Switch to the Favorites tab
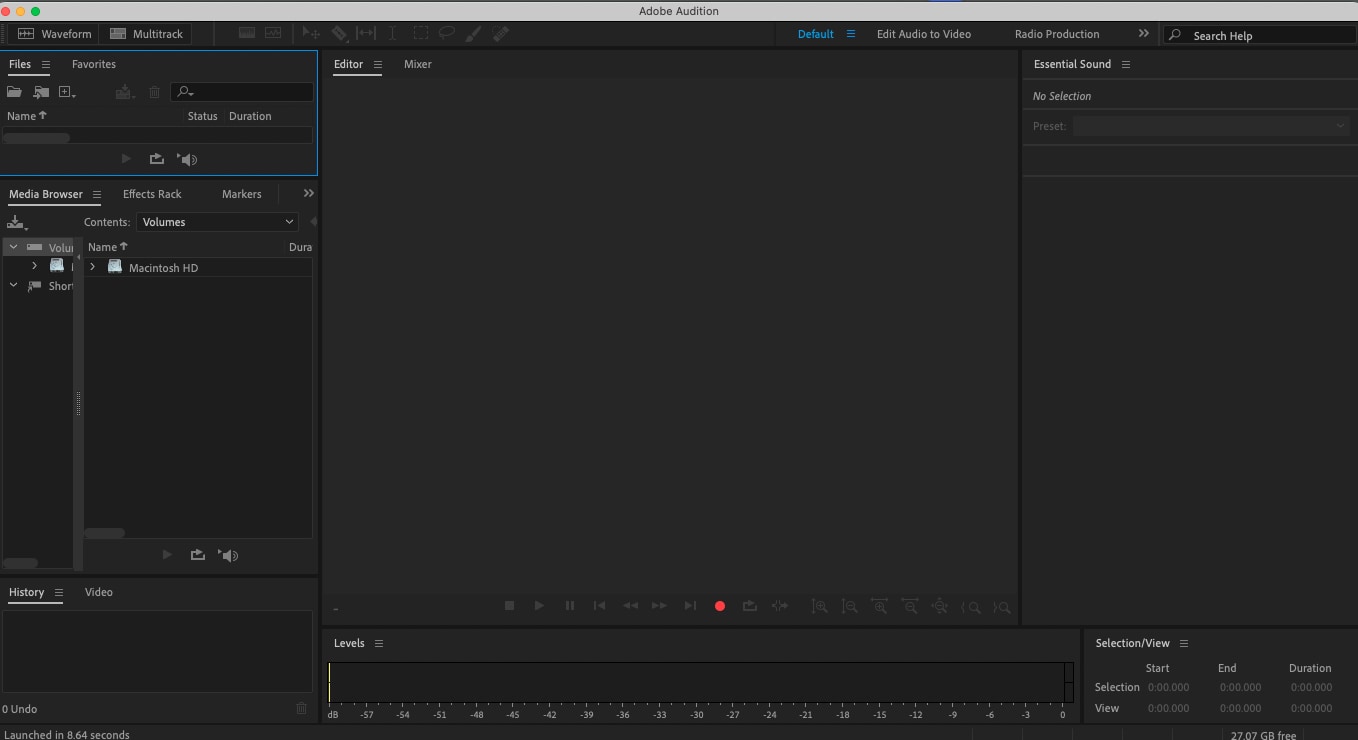1358x740 pixels. pos(94,64)
